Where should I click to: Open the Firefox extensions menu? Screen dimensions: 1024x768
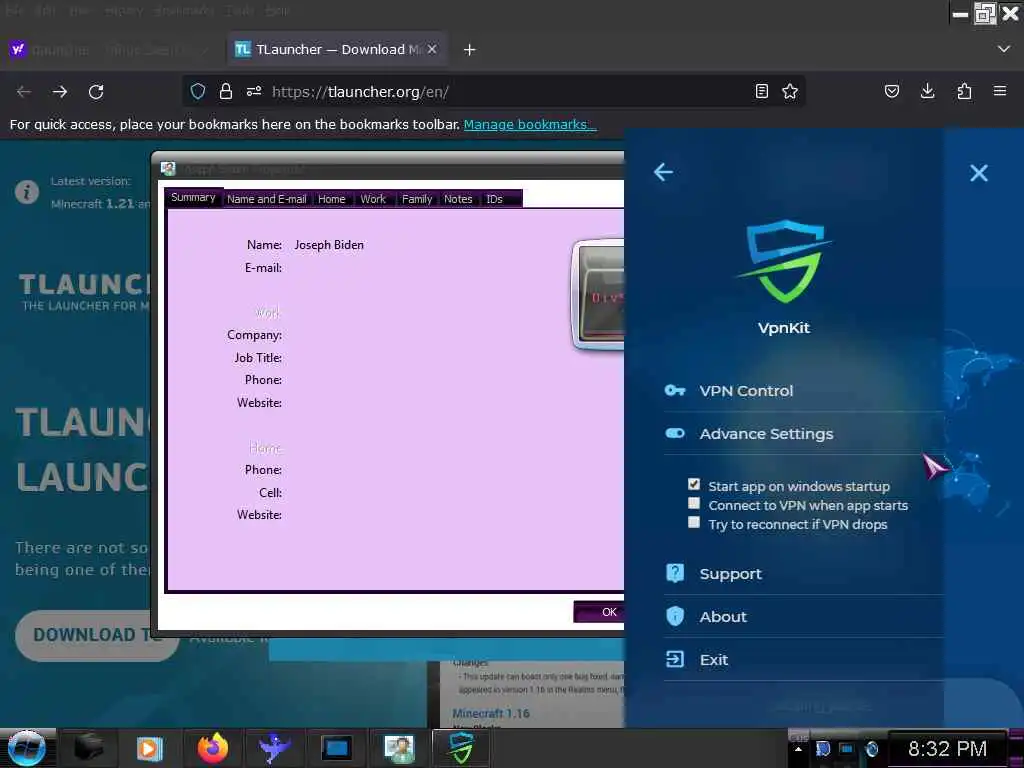pyautogui.click(x=964, y=91)
